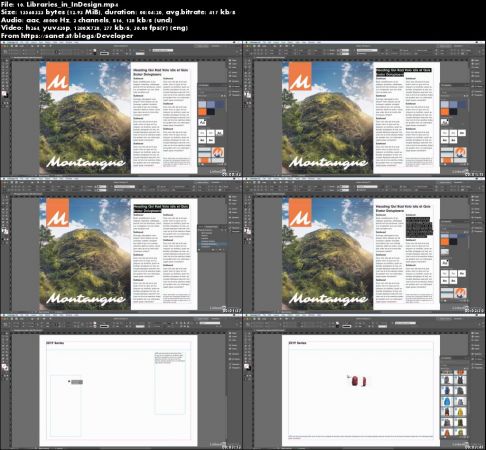Click the Video codec info line in the header
This screenshot has height=450, width=486.
pyautogui.click(x=94, y=28)
